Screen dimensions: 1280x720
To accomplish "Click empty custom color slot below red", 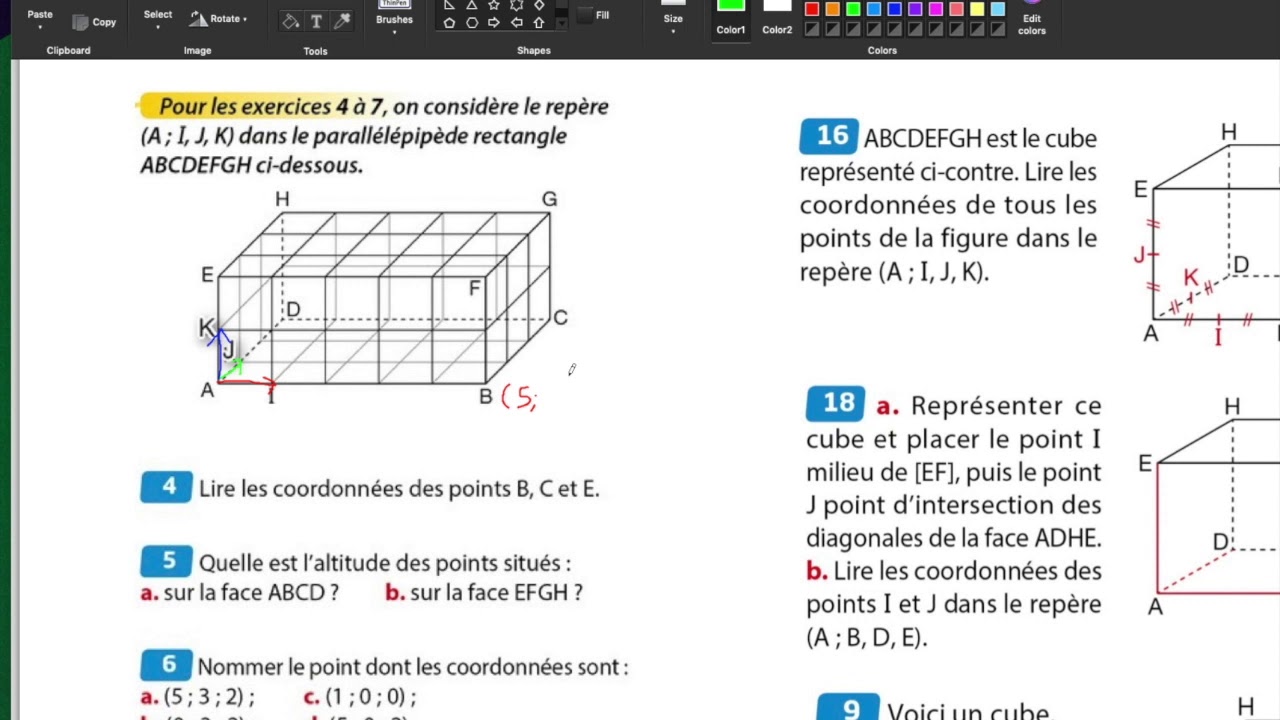I will [x=812, y=29].
